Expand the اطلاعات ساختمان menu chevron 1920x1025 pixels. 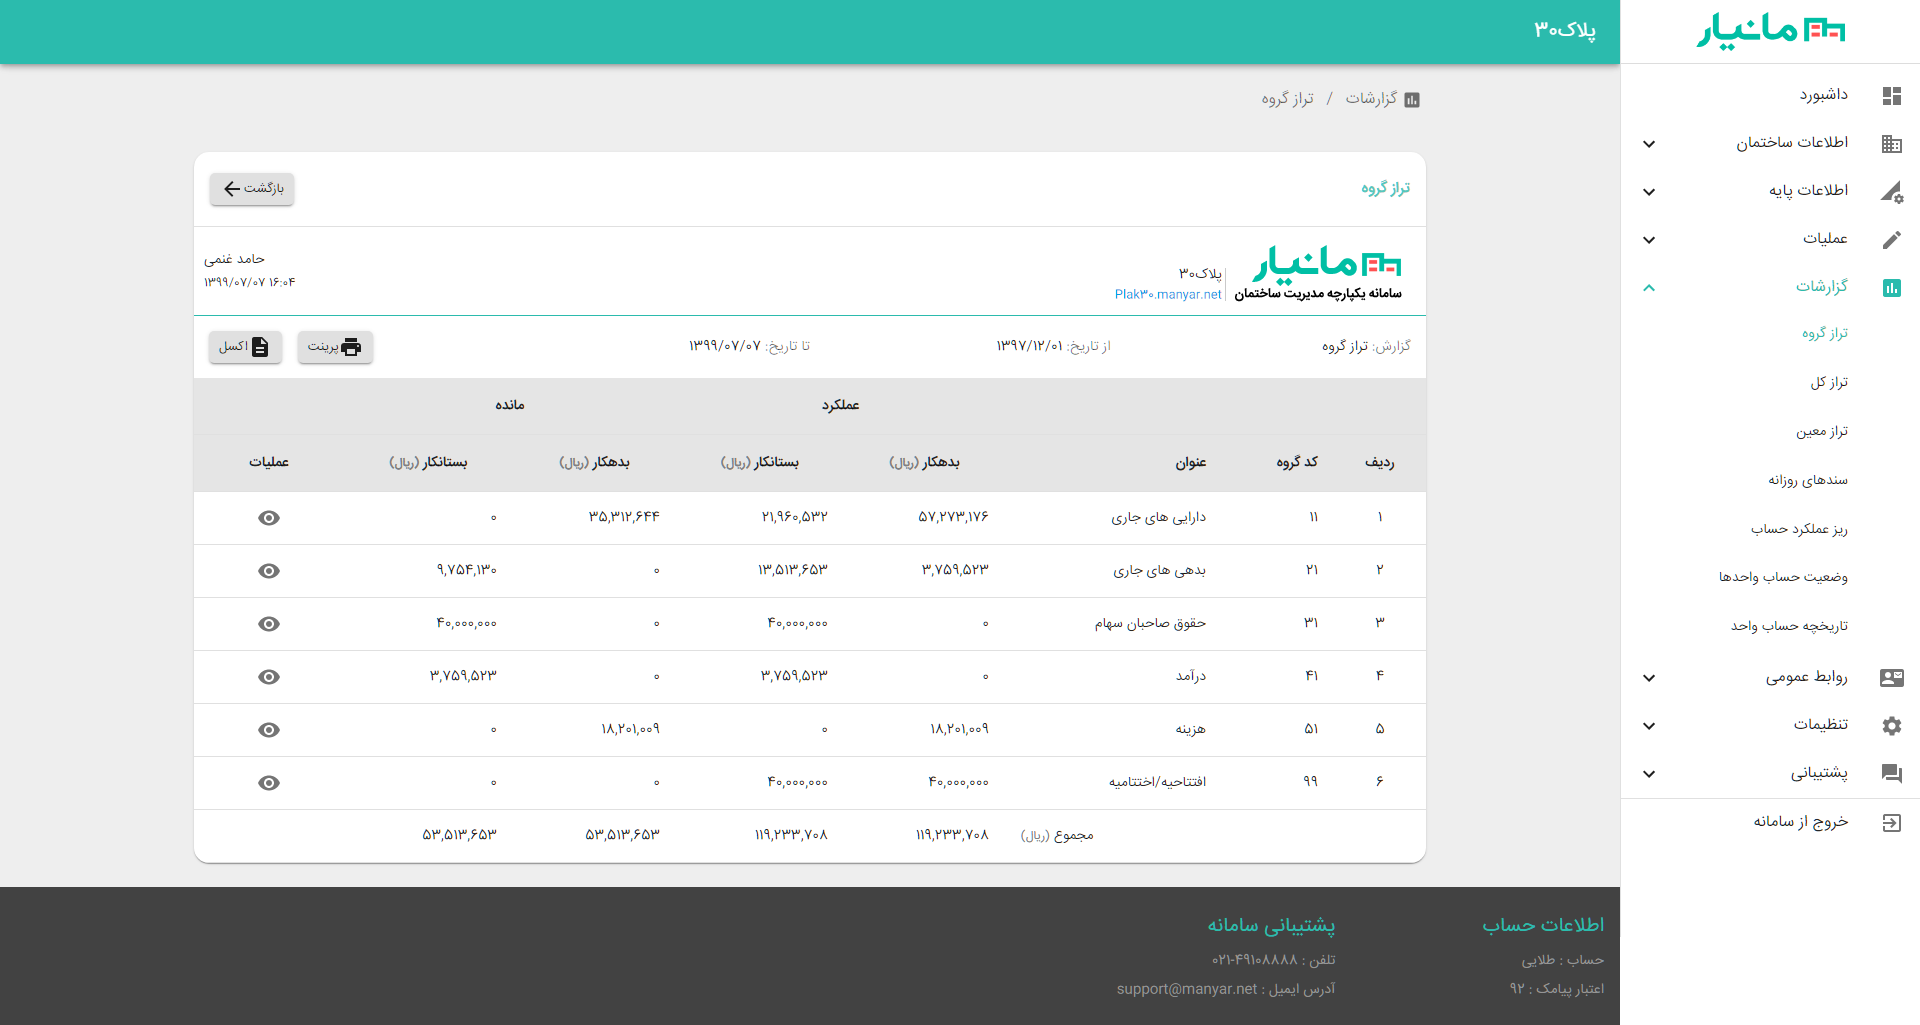point(1649,144)
